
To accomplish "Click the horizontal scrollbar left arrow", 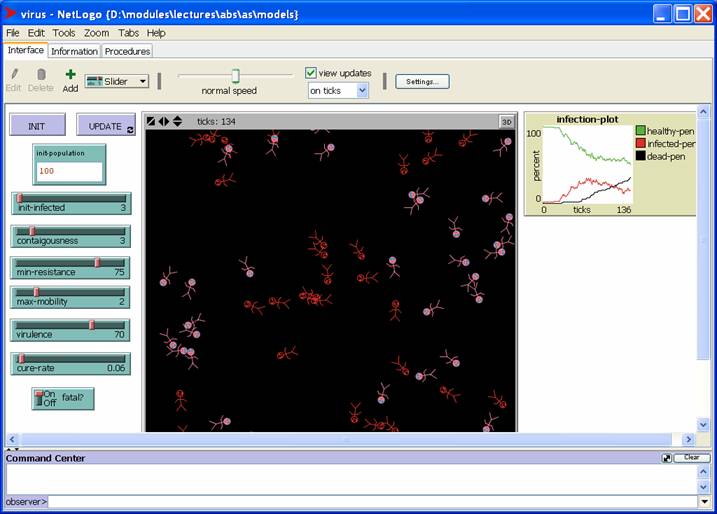I will pyautogui.click(x=12, y=439).
